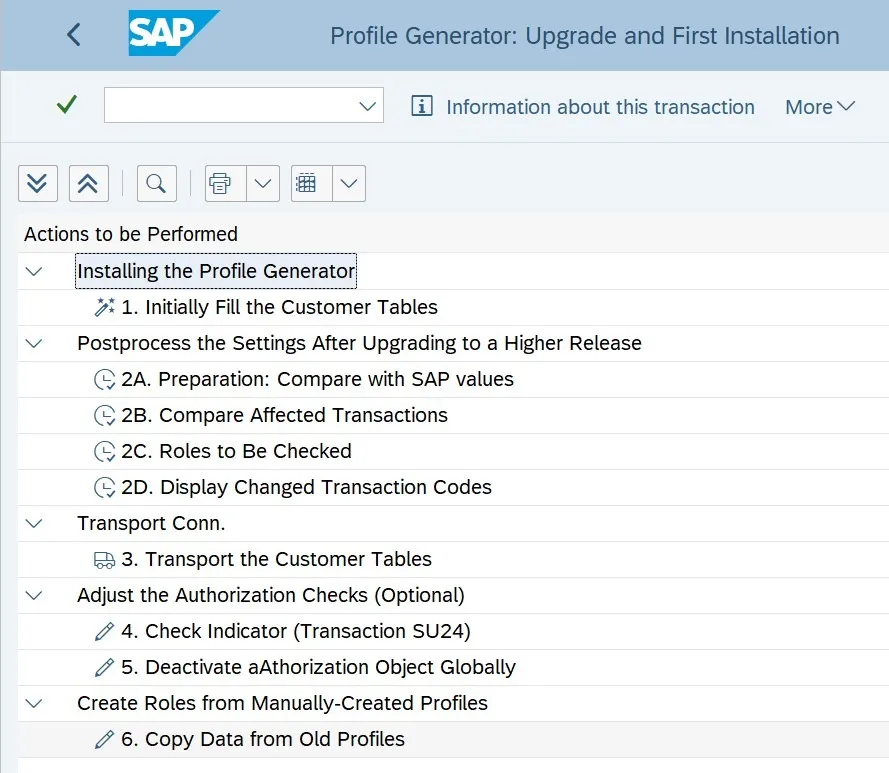This screenshot has height=773, width=889.
Task: Click the pencil icon beside Check Indicator
Action: (105, 632)
